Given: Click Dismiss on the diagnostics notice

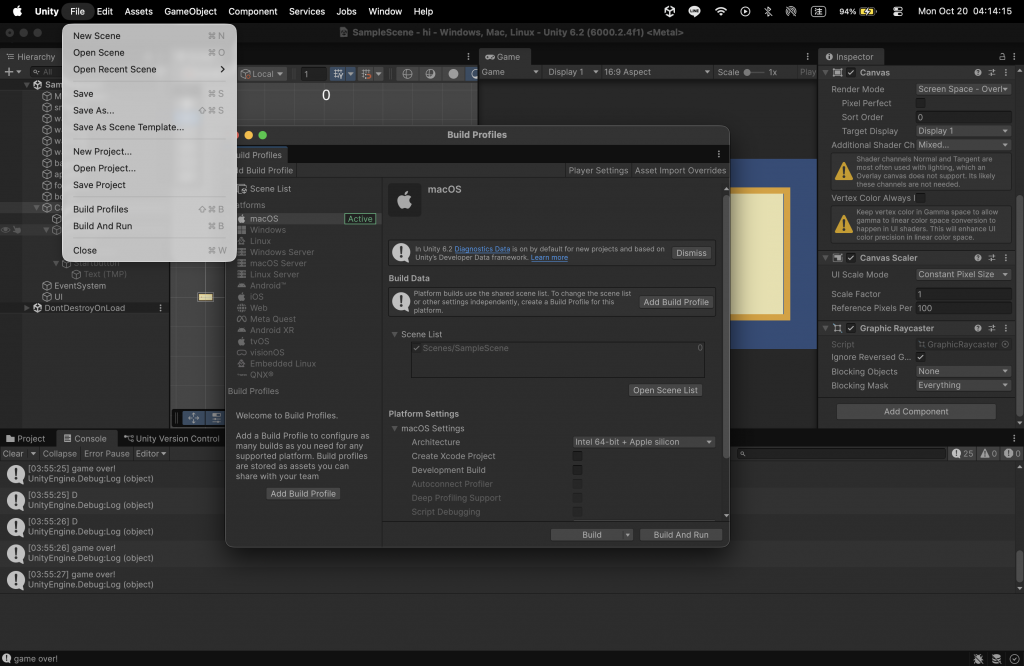Looking at the screenshot, I should pos(691,253).
